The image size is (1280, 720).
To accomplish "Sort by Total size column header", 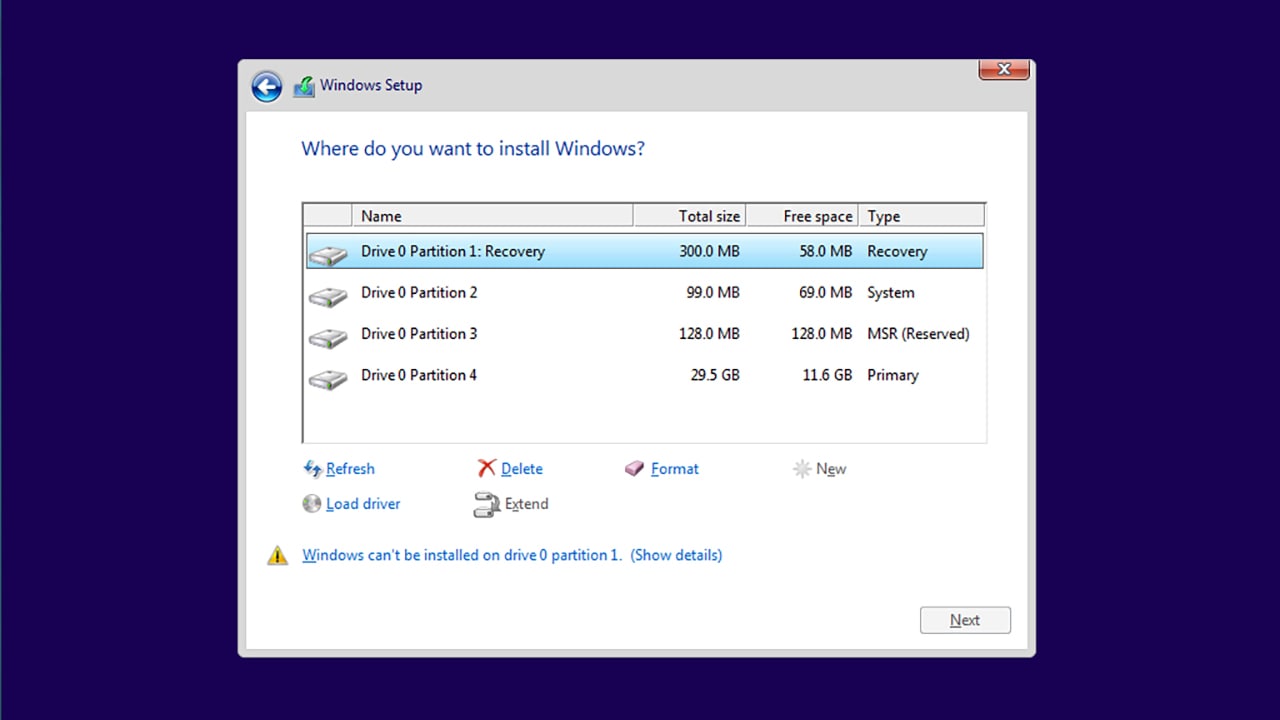I will pos(689,216).
